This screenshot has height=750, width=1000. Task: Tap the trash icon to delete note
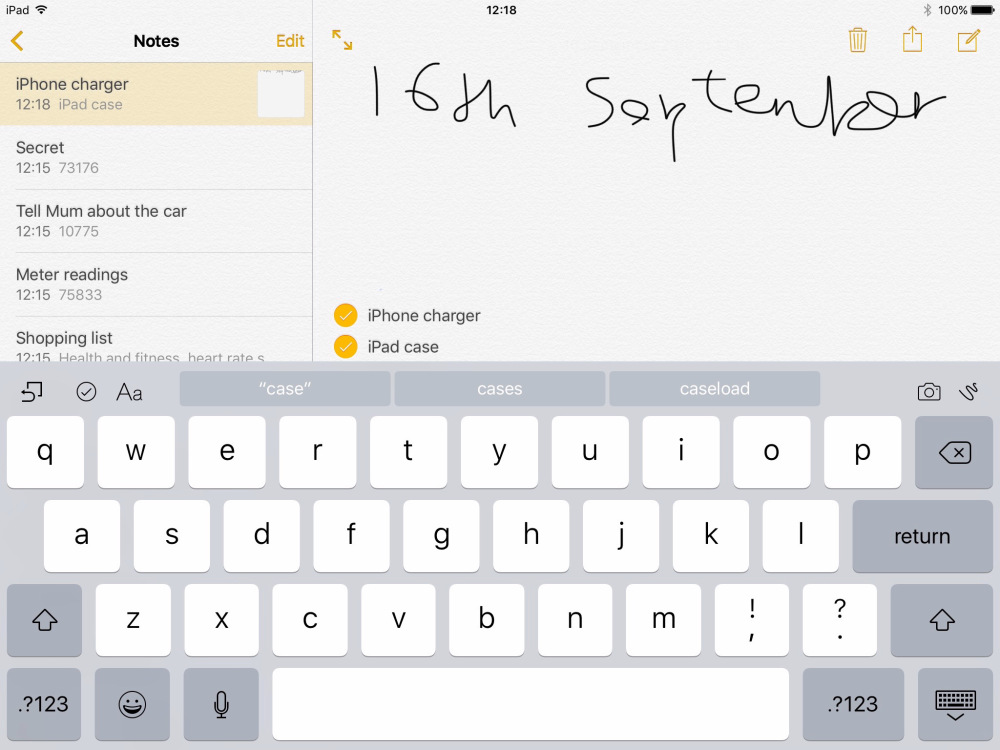coord(857,40)
